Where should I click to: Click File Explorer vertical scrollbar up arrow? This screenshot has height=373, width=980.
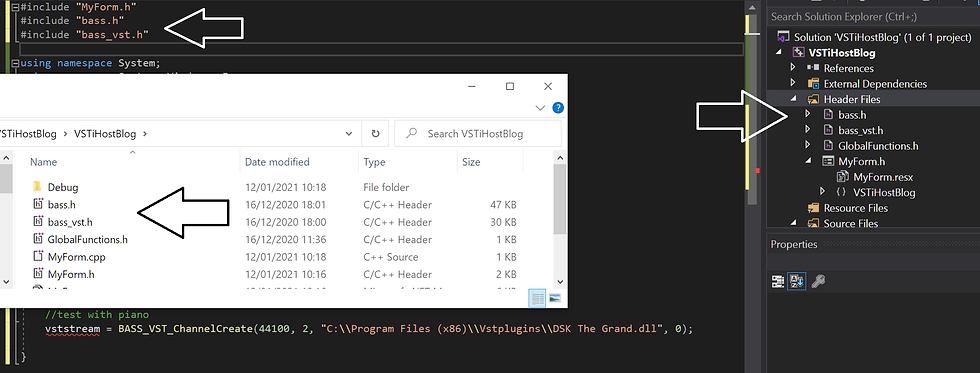coord(559,159)
